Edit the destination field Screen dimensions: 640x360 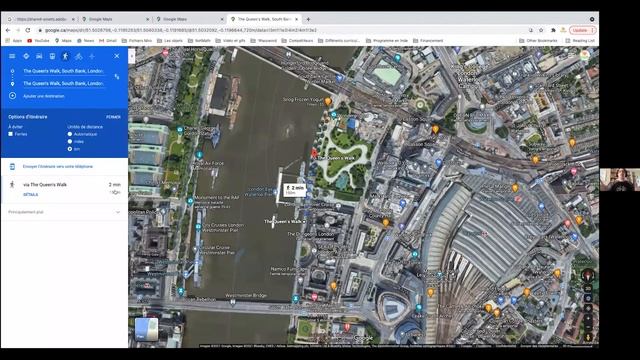63,83
